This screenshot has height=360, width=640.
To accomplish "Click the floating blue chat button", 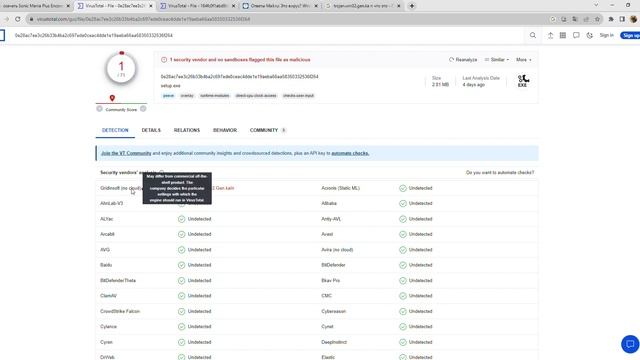I will tap(630, 344).
